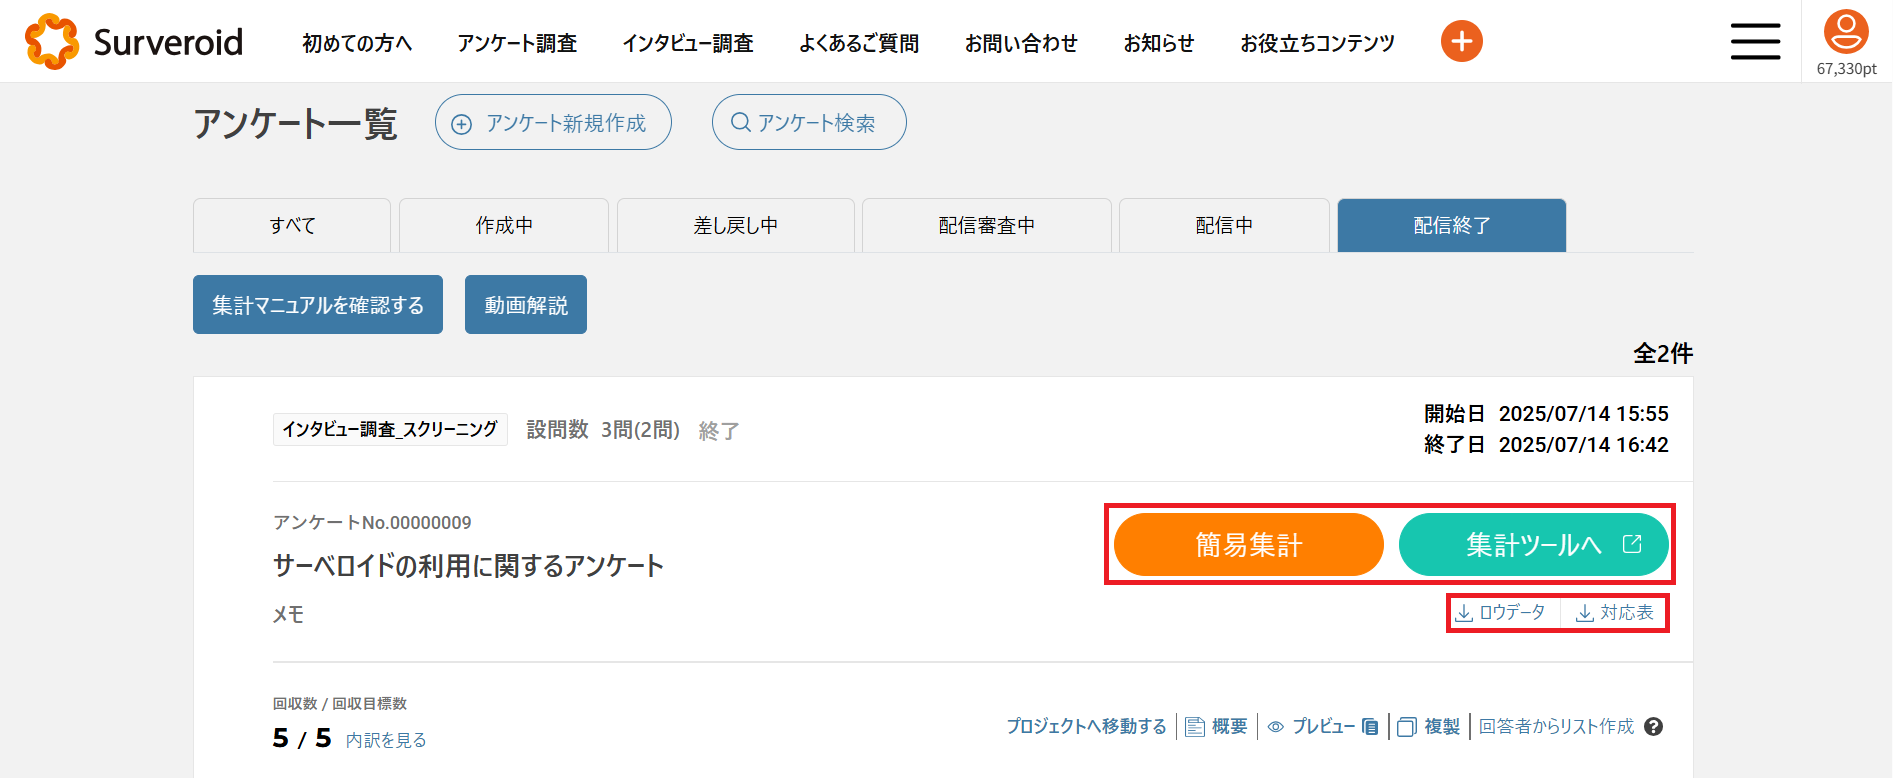
Task: Download the 対応表 file
Action: [1615, 613]
